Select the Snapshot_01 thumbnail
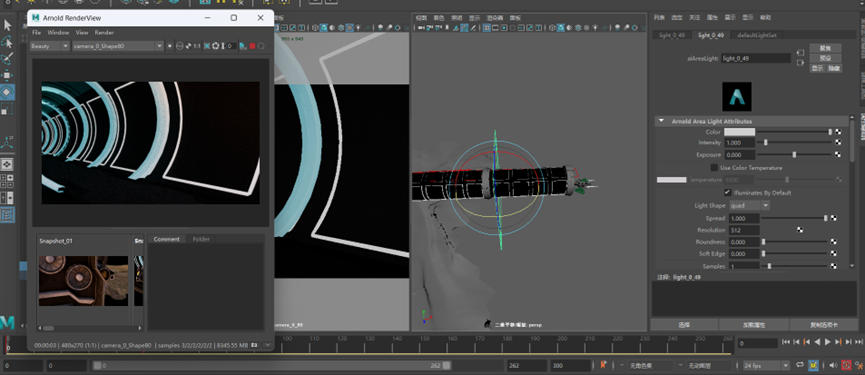 pos(83,280)
